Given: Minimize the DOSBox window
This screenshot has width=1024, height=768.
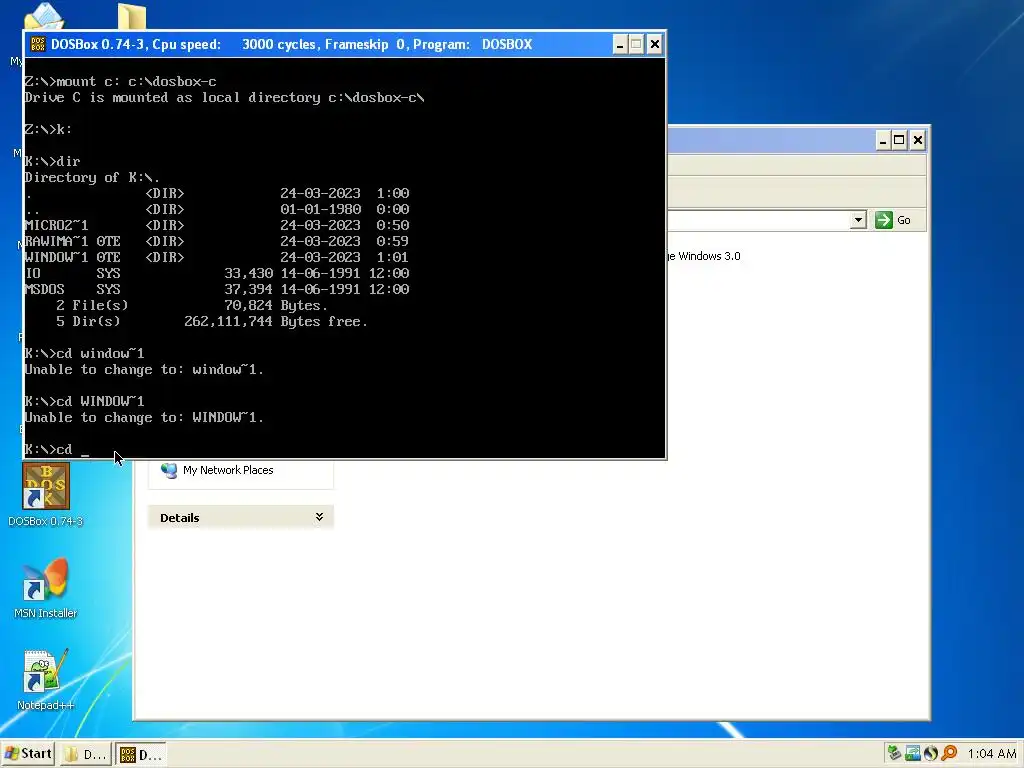Looking at the screenshot, I should [620, 44].
